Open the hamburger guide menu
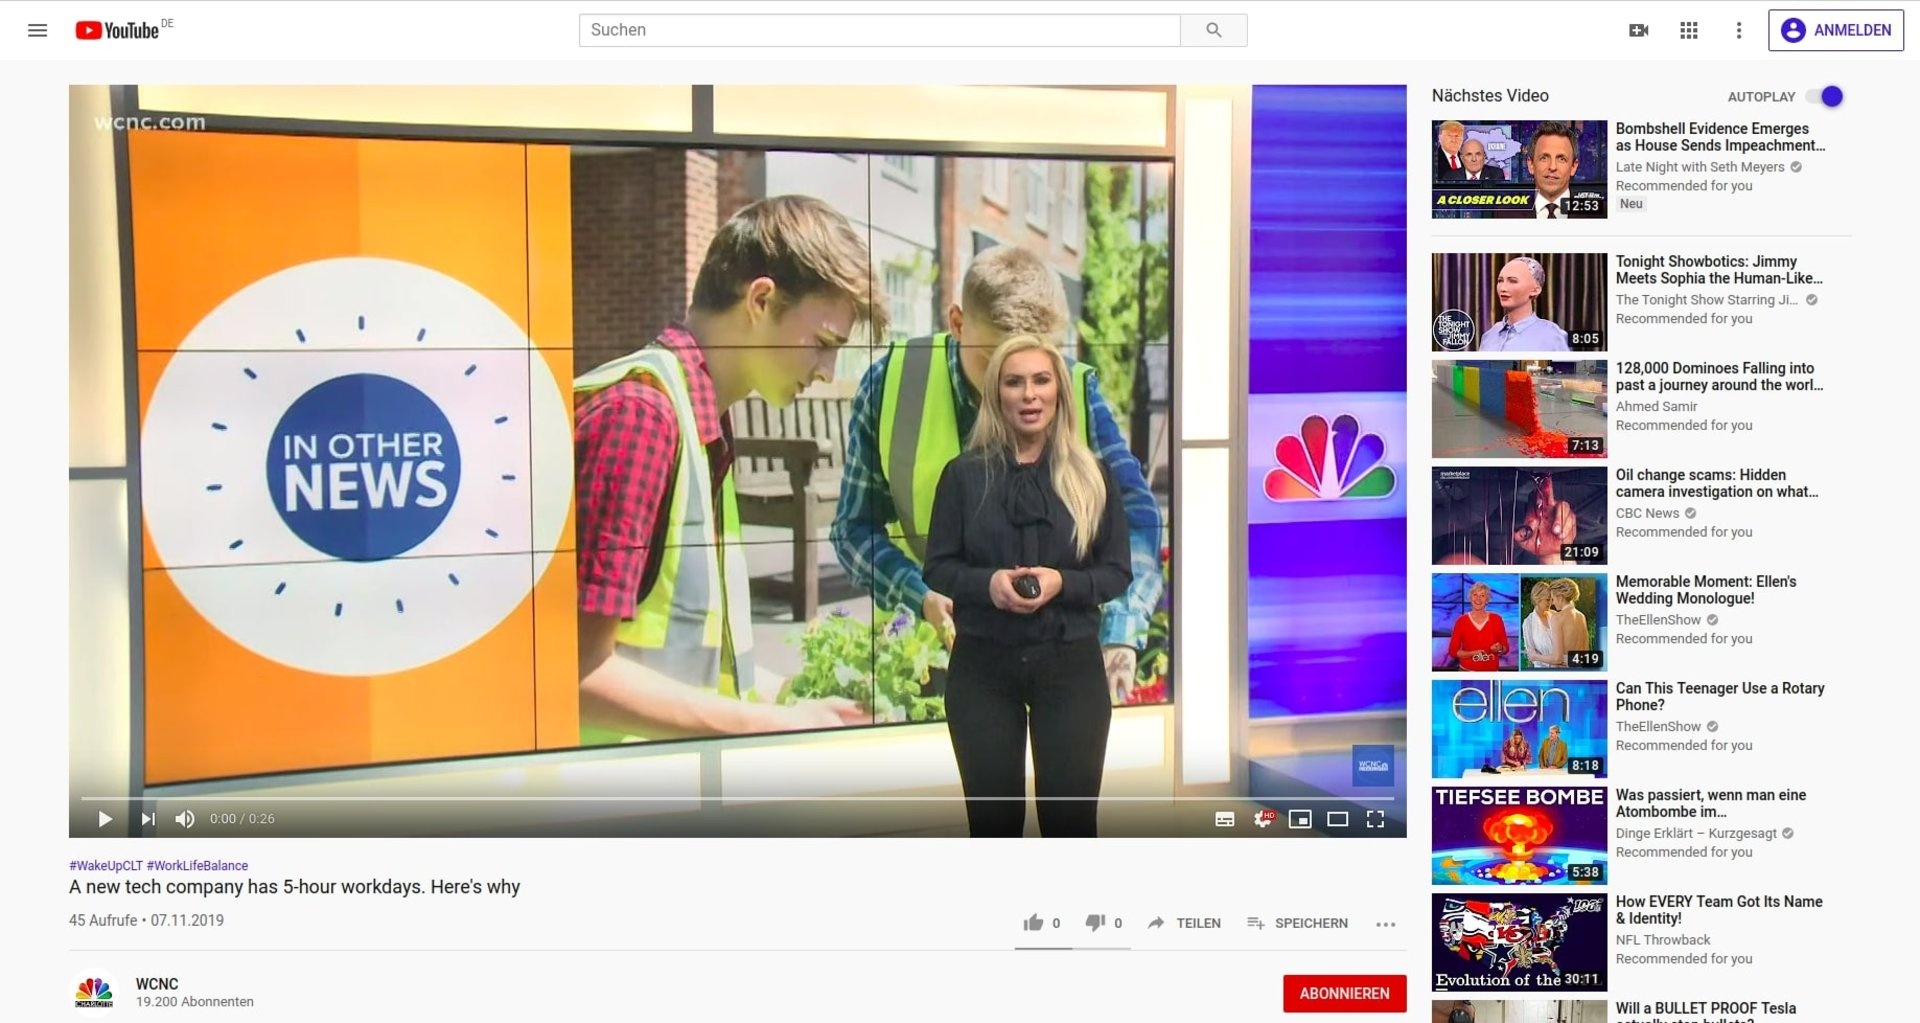 coord(37,30)
